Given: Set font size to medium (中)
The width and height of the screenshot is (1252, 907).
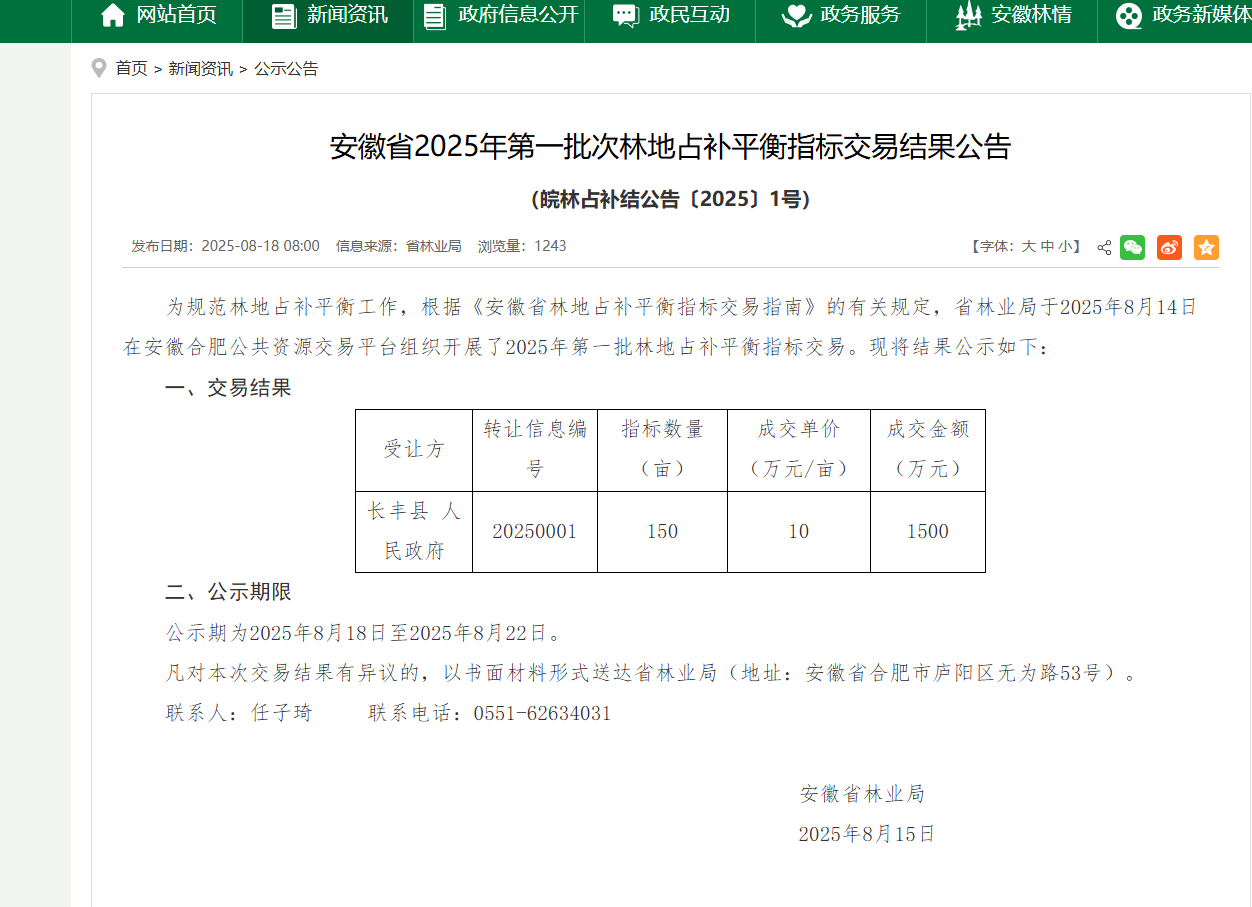Looking at the screenshot, I should point(1047,246).
